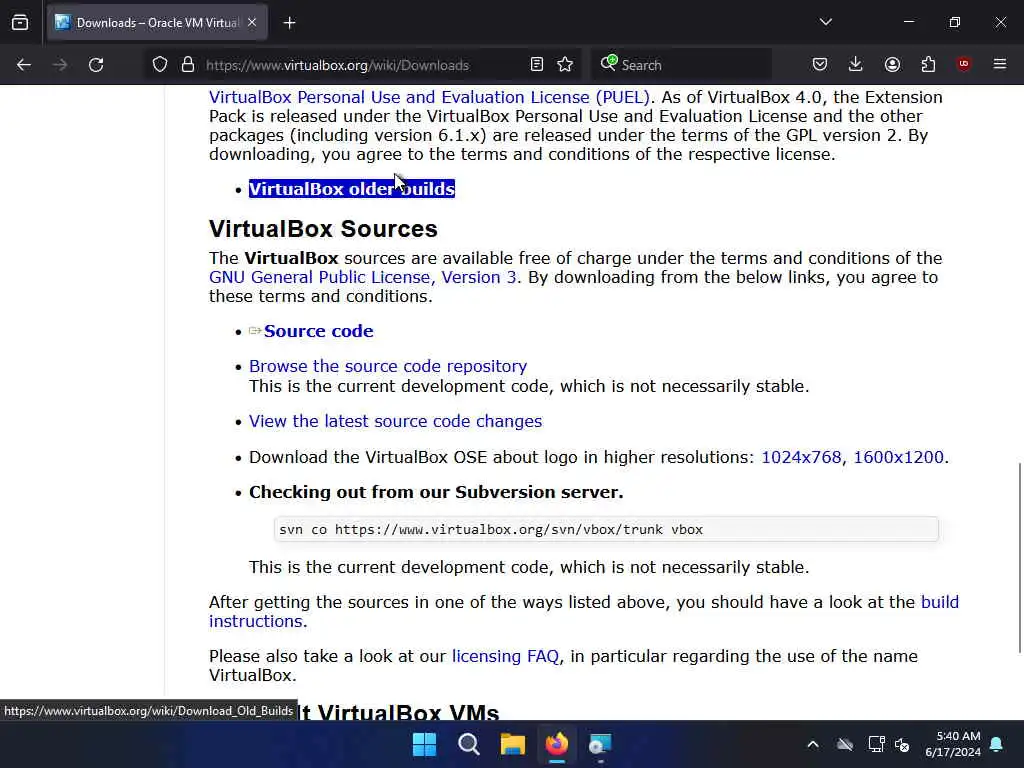Open the VirtualBox installer taskbar app
The width and height of the screenshot is (1024, 768).
[x=600, y=744]
